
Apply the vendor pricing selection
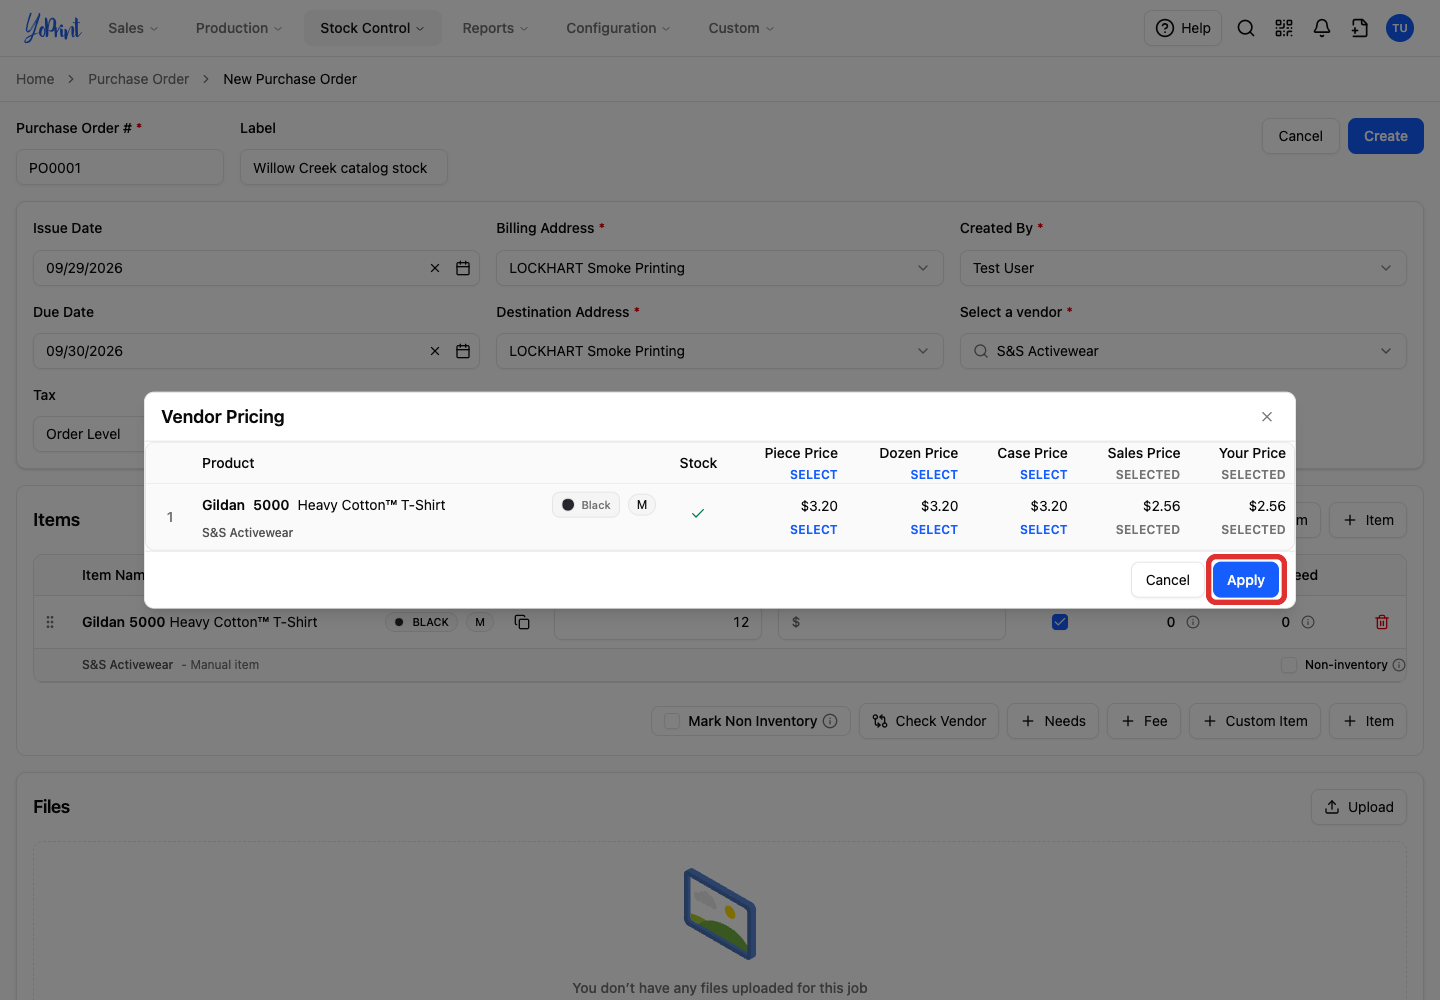(1246, 580)
